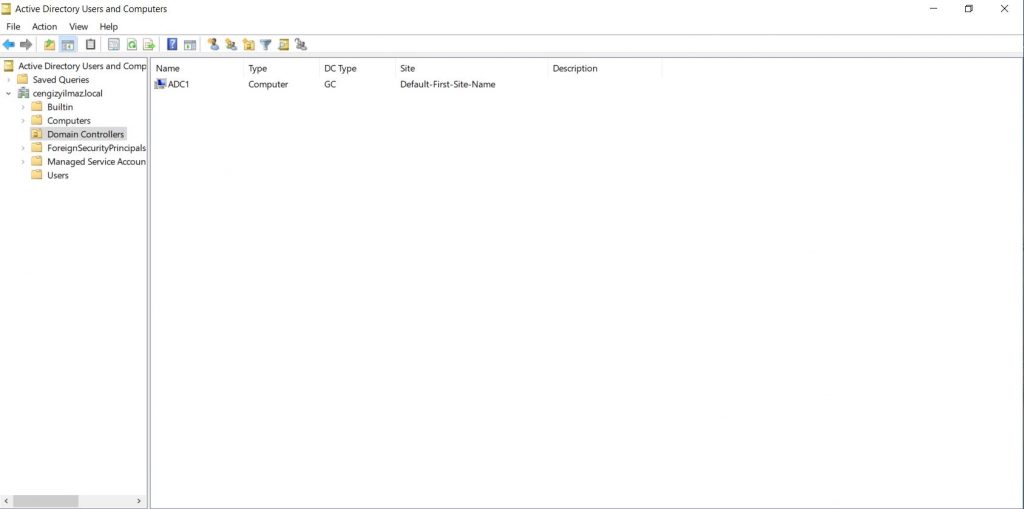This screenshot has width=1024, height=509.
Task: Click the tree pane's scroll right arrow
Action: (139, 501)
